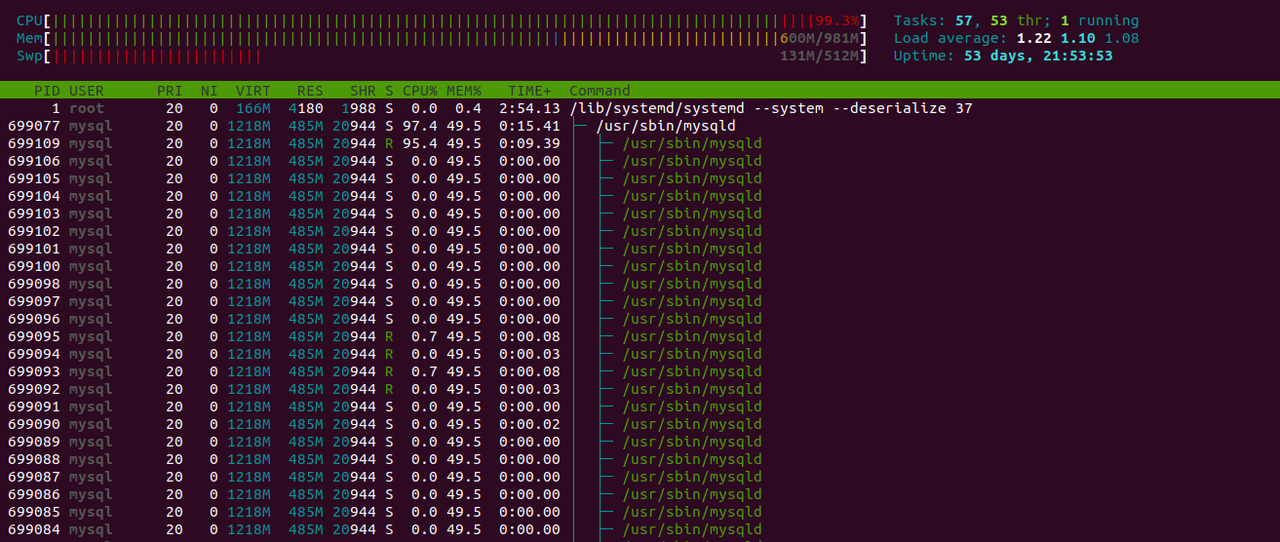This screenshot has width=1280, height=542.
Task: Click the Uptime 53 days line
Action: click(1003, 56)
